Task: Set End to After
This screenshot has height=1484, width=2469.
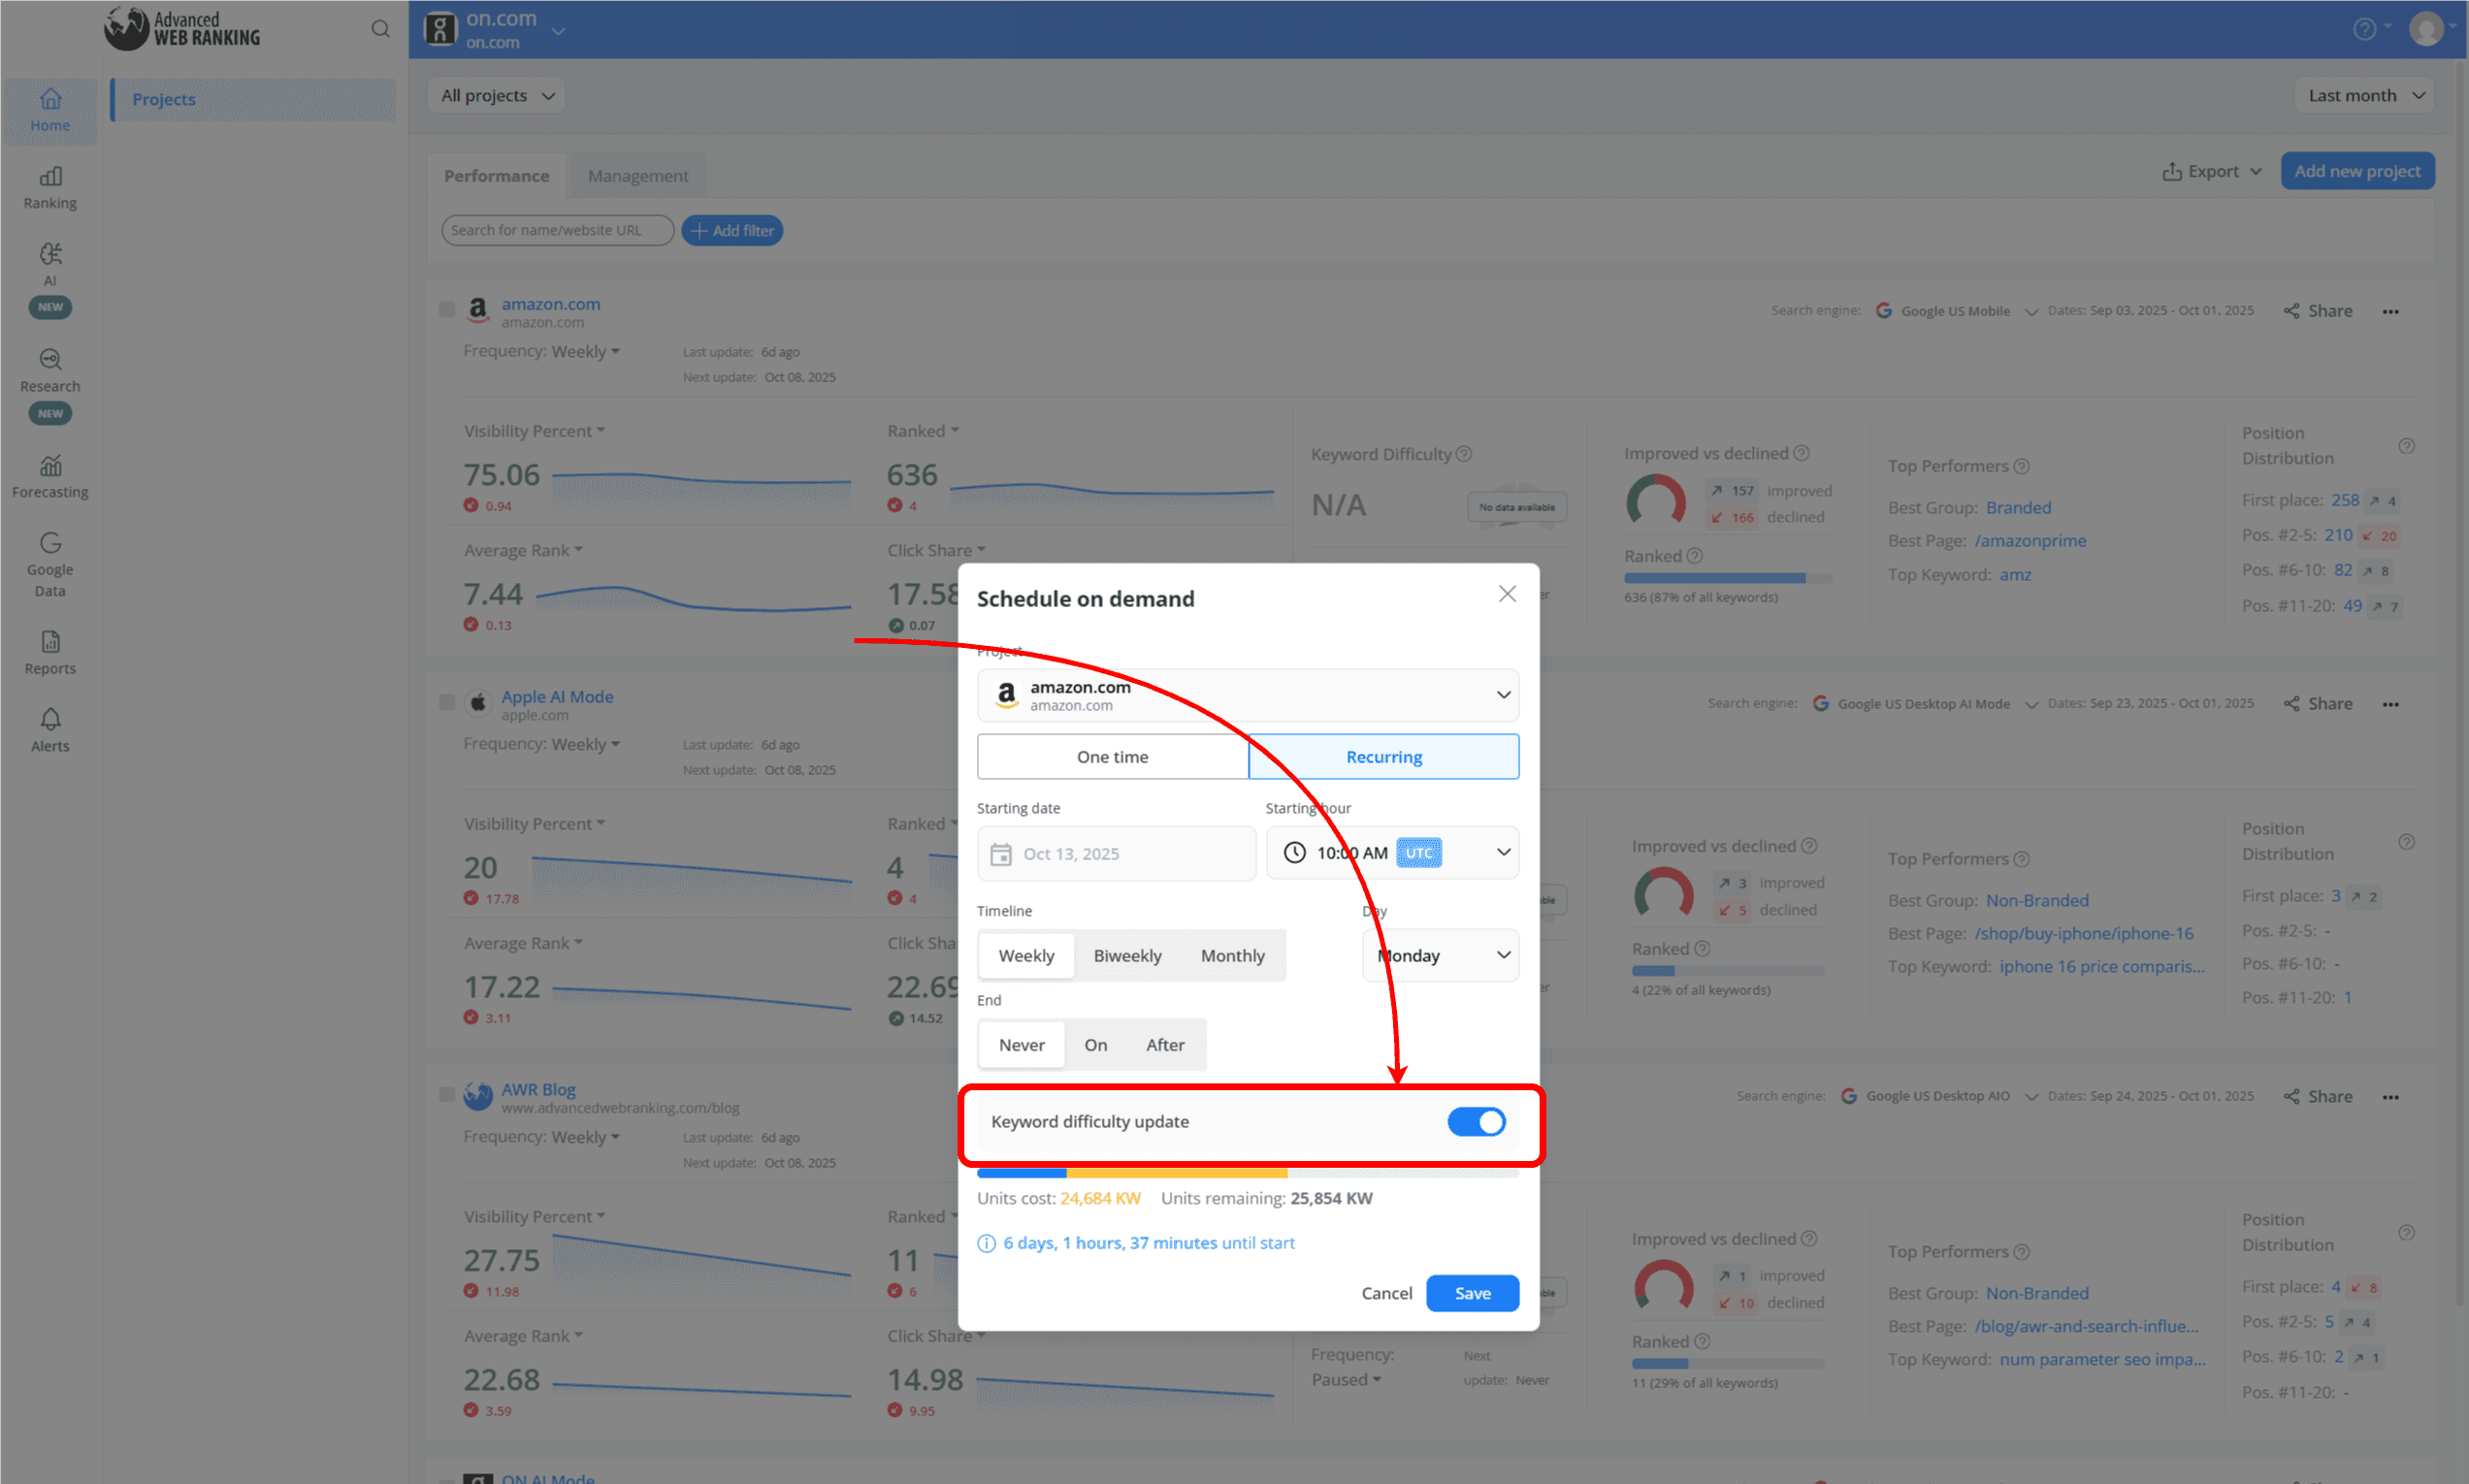Action: [x=1165, y=1045]
